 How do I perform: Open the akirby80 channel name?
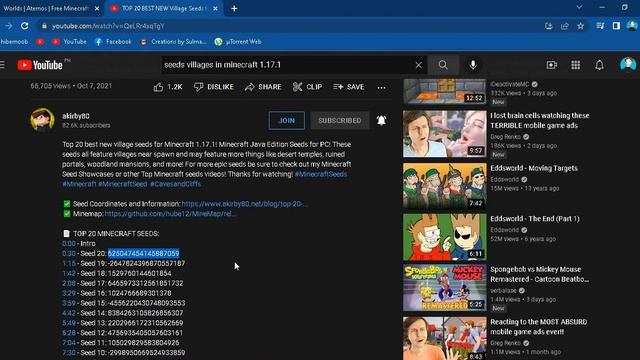point(76,116)
